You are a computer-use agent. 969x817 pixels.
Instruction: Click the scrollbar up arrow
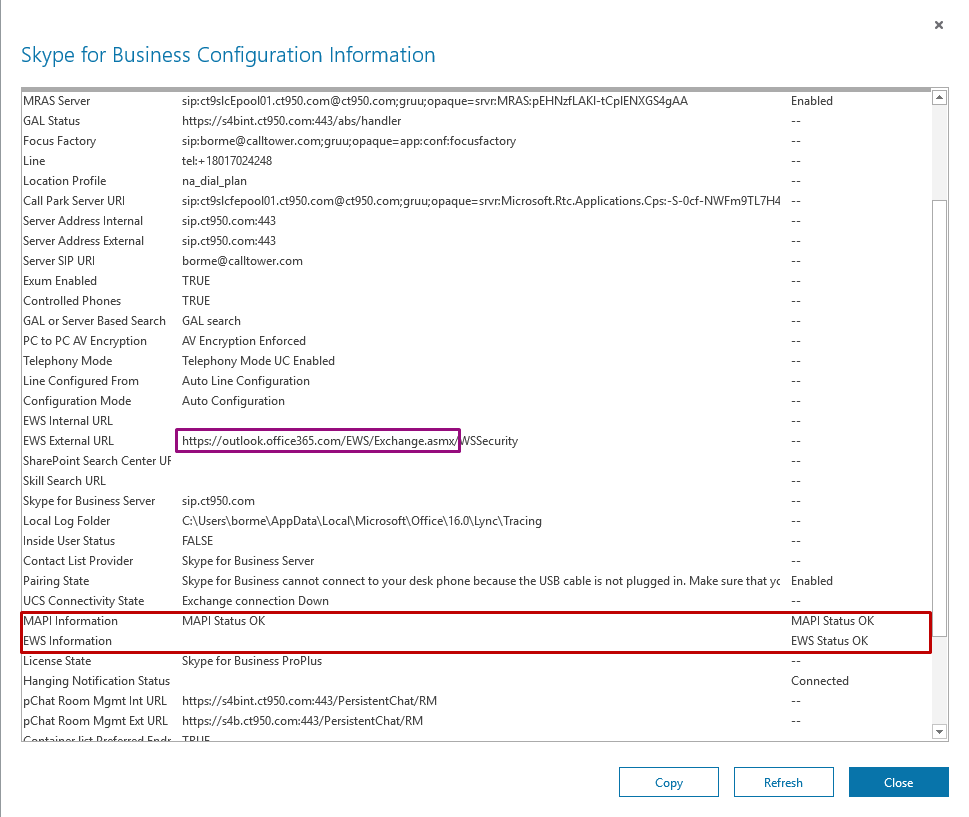pos(939,98)
